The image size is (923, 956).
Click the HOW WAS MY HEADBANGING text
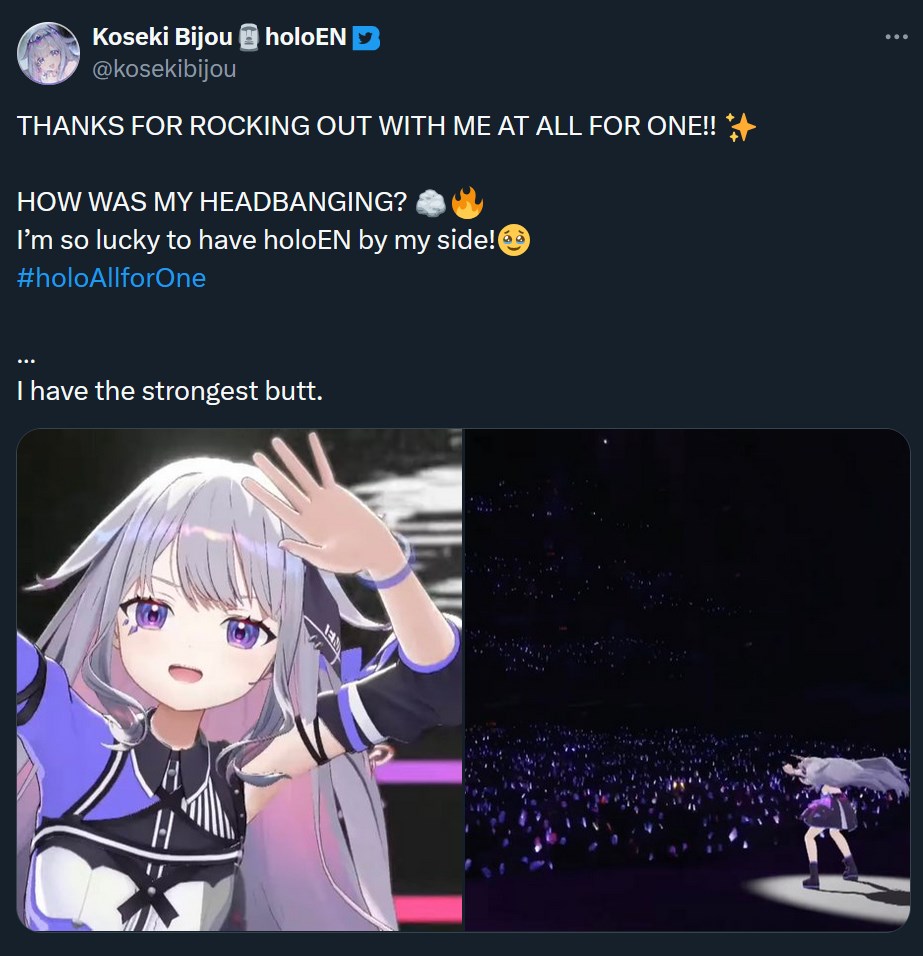[x=212, y=202]
